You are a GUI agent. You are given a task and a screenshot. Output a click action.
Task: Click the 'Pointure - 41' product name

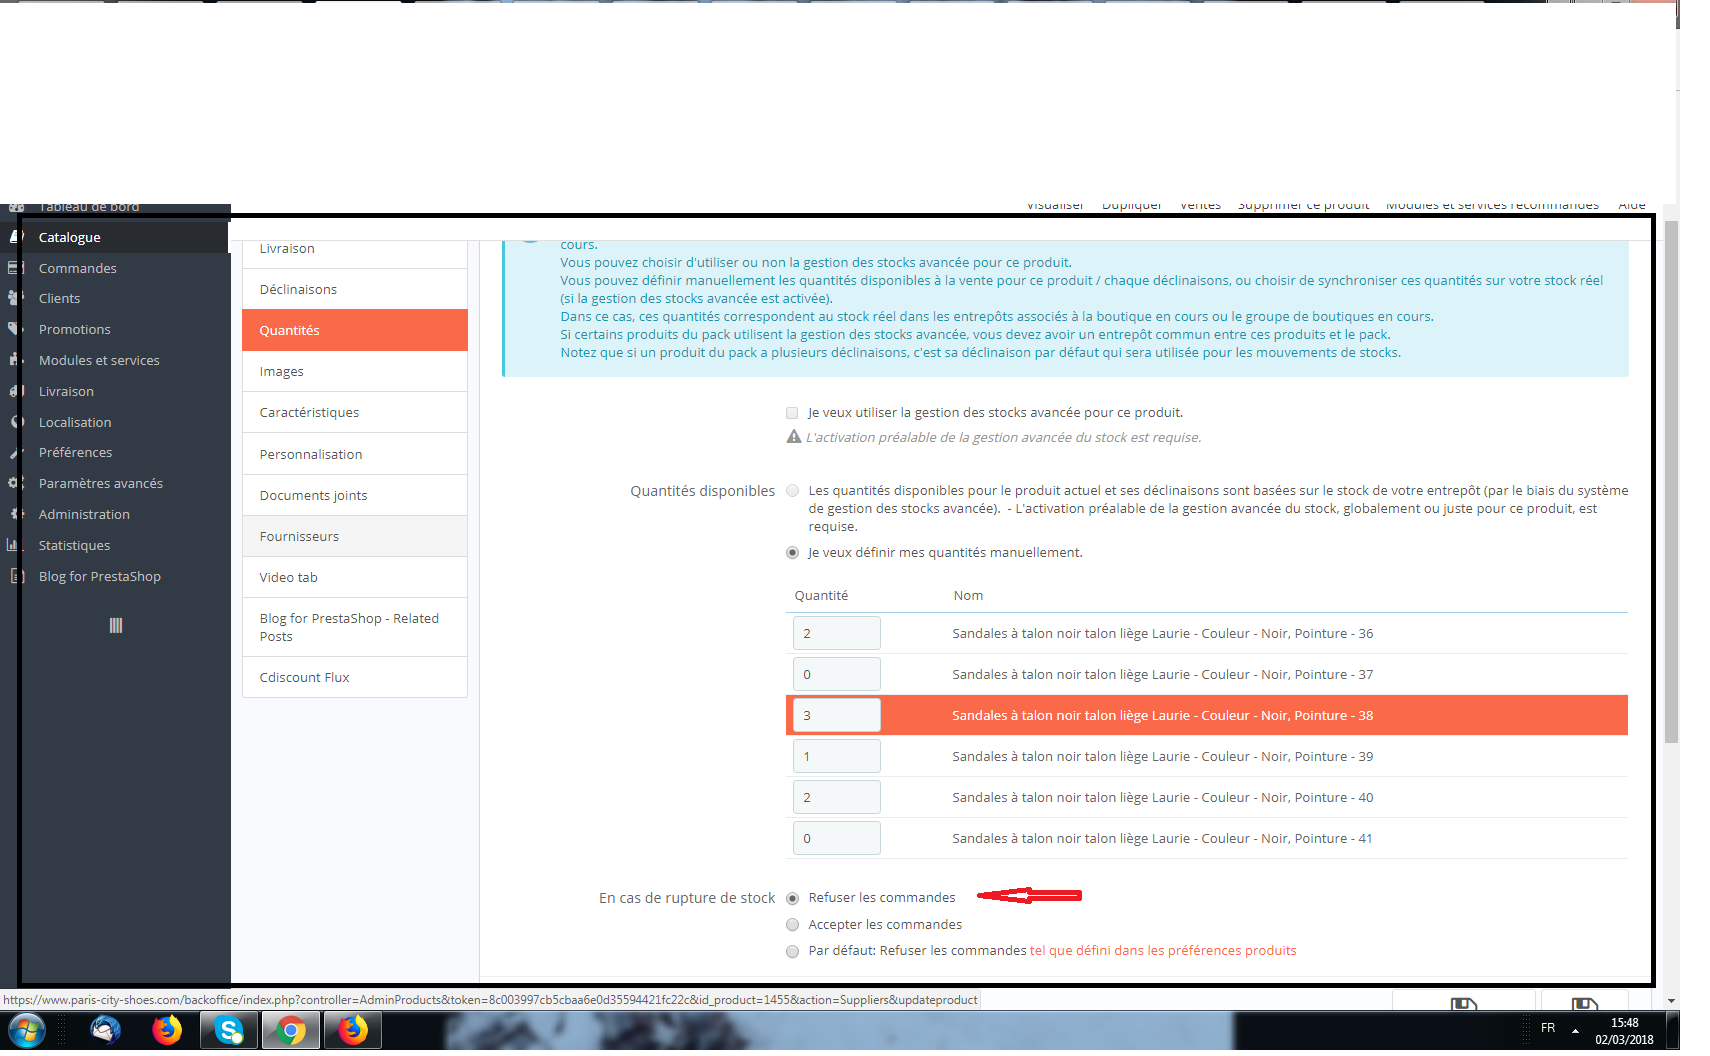1162,838
